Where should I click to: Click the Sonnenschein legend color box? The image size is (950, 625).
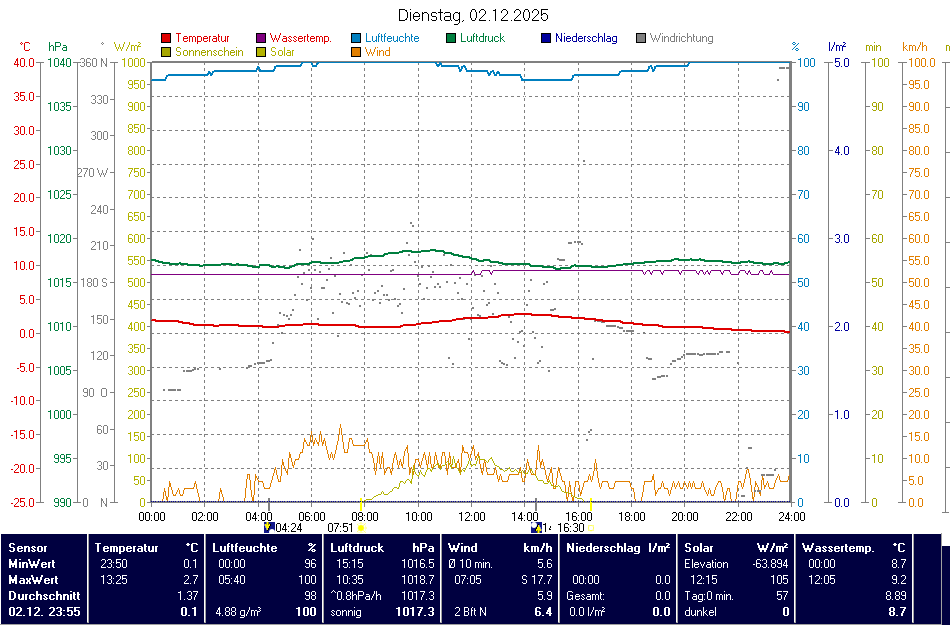(165, 52)
